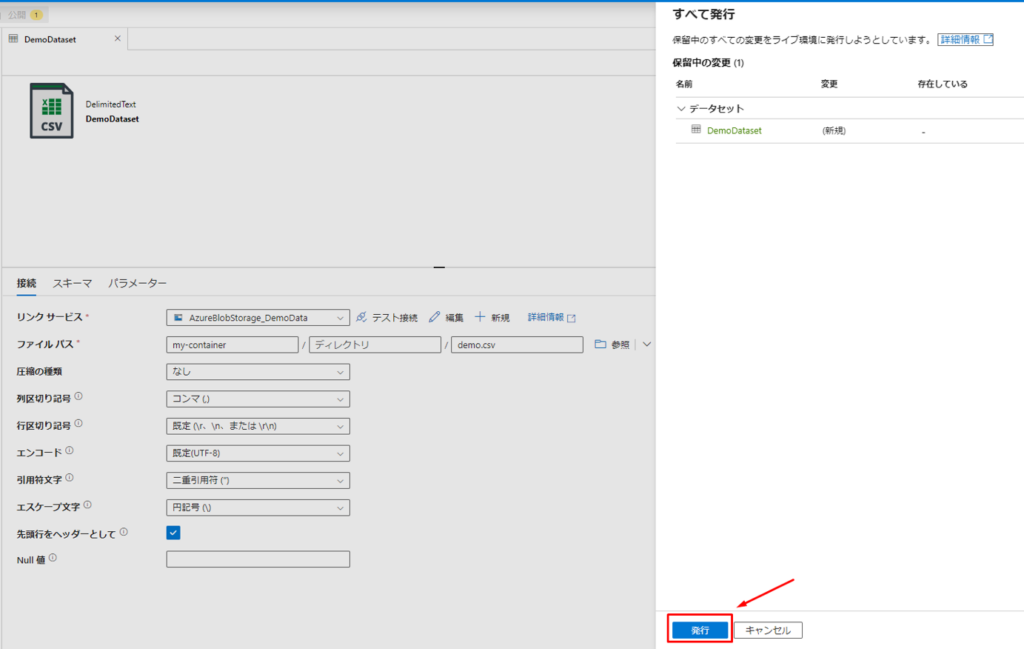Open the リンク サービス dropdown

click(x=258, y=317)
